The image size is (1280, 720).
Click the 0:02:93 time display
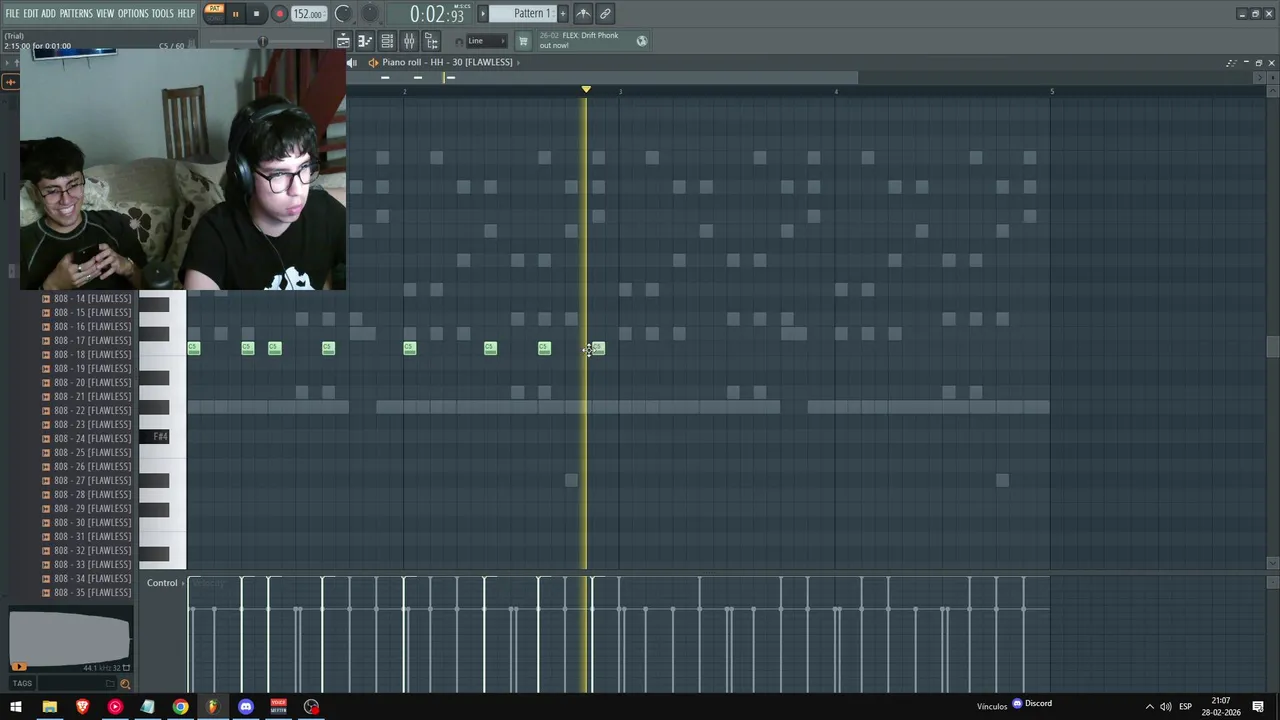[437, 14]
